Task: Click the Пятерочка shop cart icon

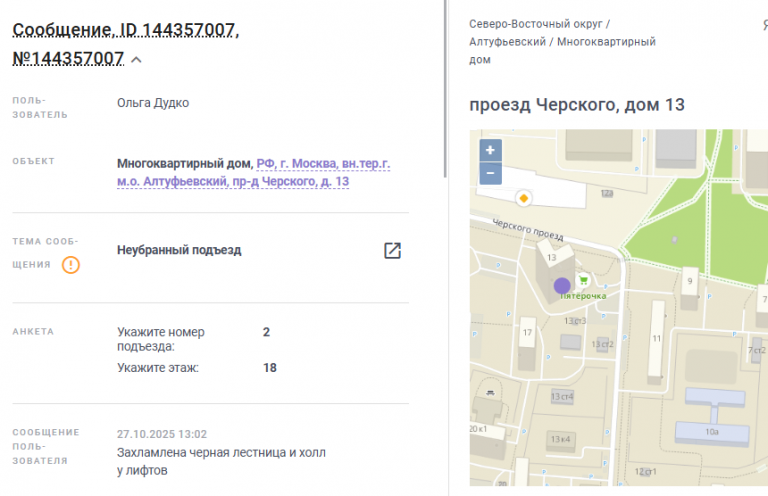Action: click(x=583, y=281)
